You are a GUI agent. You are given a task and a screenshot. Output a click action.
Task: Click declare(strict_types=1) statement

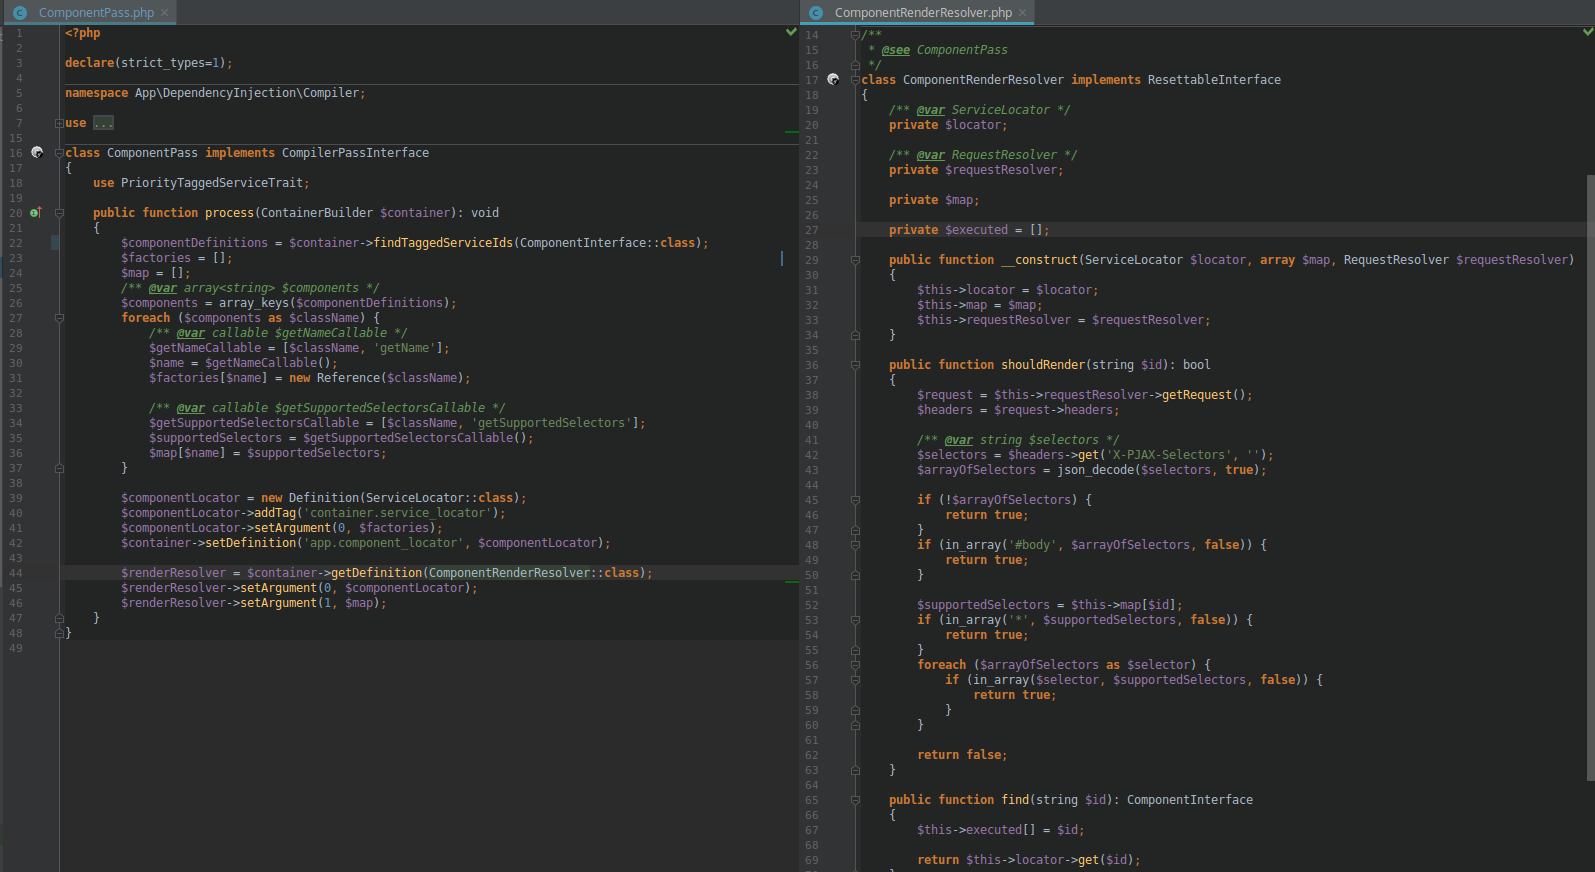148,63
